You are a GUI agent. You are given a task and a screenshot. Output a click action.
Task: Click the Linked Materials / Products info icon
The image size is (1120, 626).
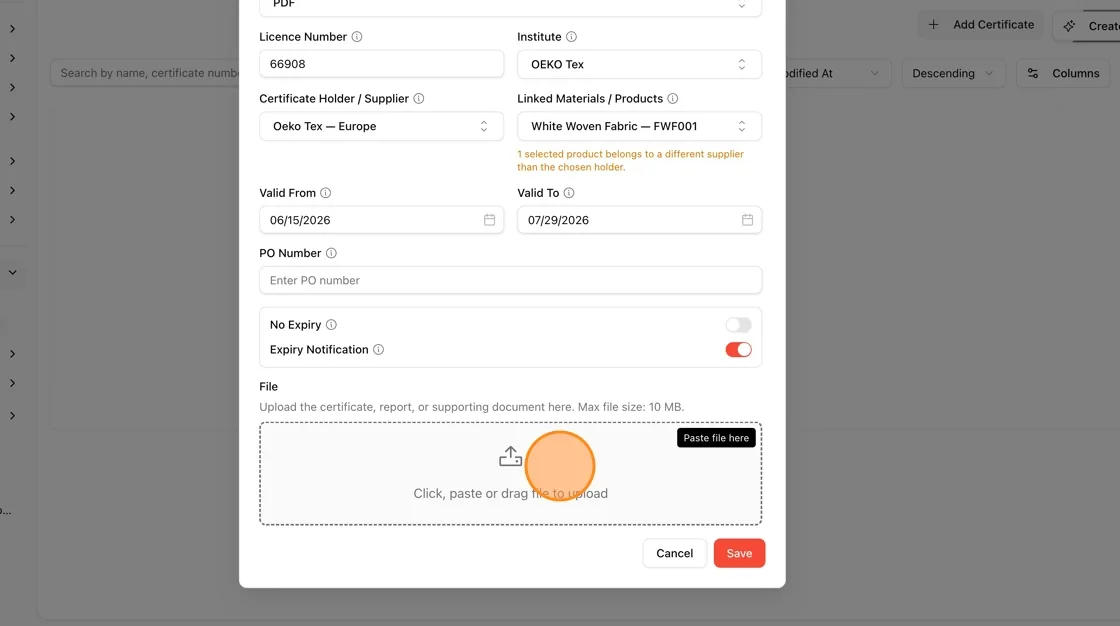pyautogui.click(x=673, y=99)
